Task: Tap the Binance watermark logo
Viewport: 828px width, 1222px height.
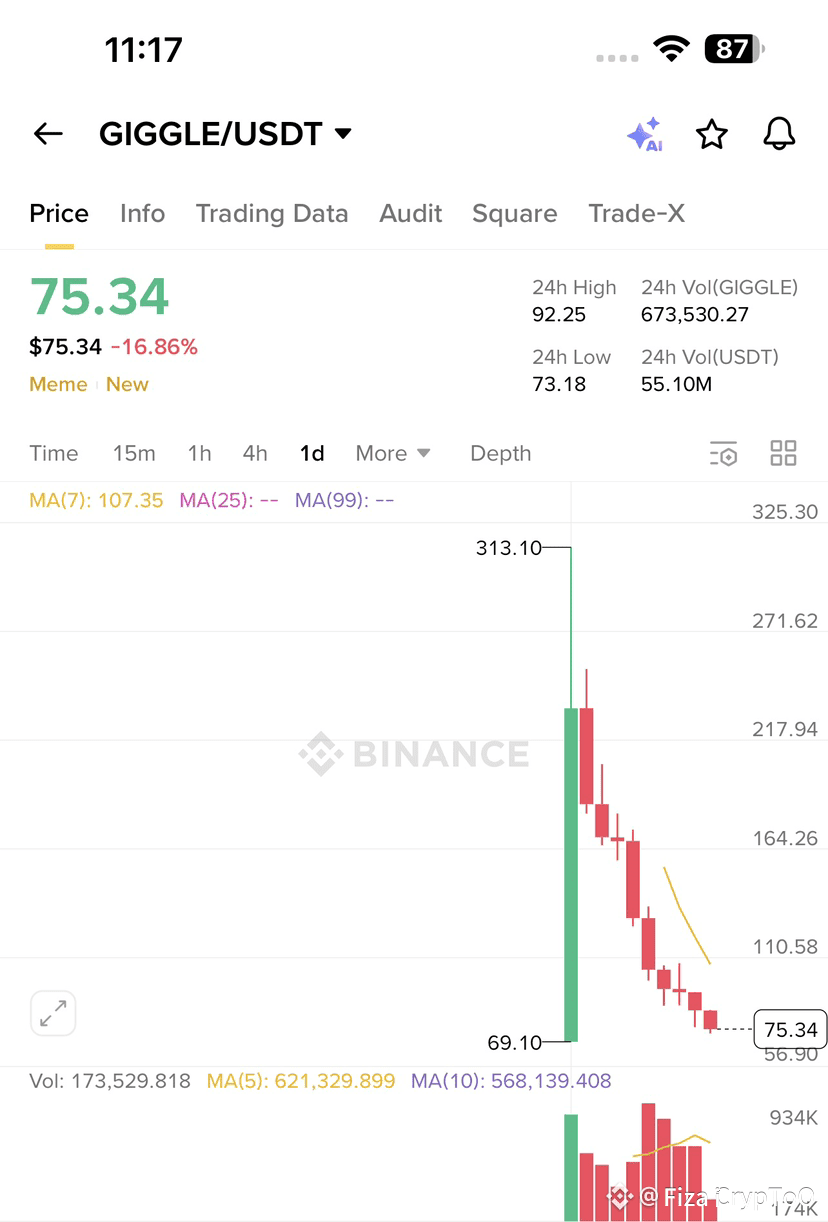Action: coord(414,754)
